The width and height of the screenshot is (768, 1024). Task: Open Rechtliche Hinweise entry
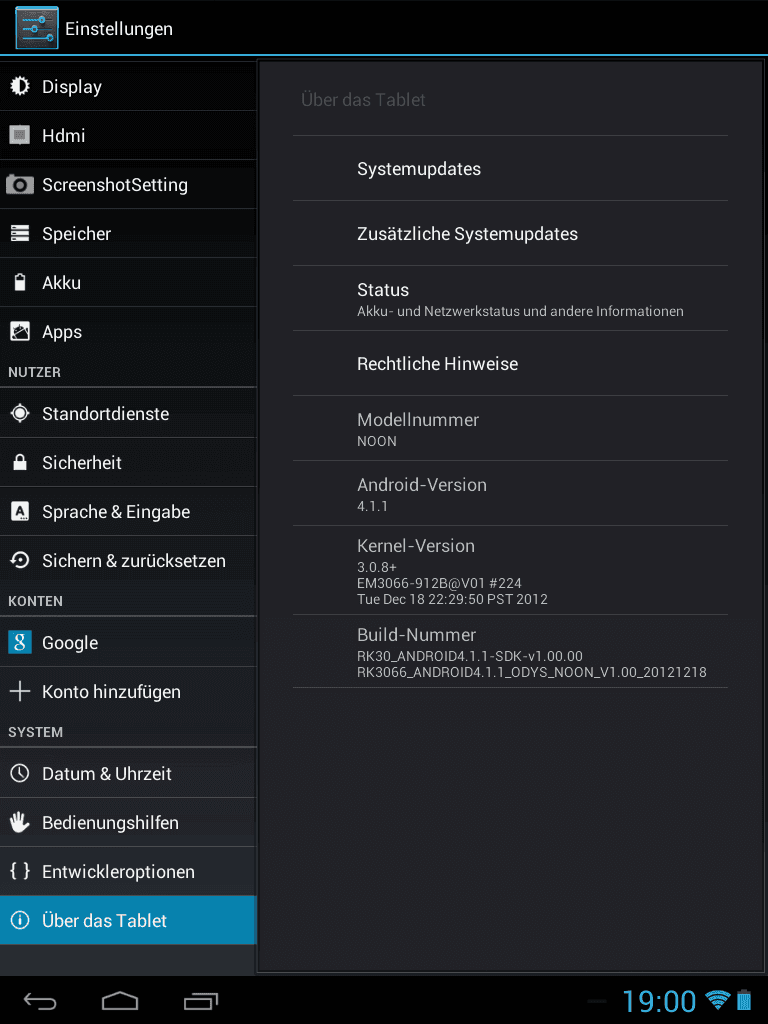pyautogui.click(x=510, y=363)
